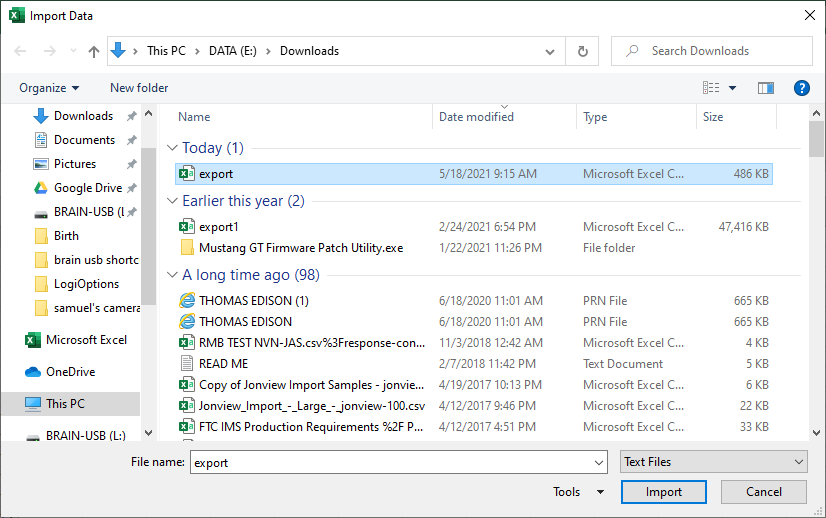Click the Cancel button
Image resolution: width=826 pixels, height=518 pixels.
tap(764, 492)
